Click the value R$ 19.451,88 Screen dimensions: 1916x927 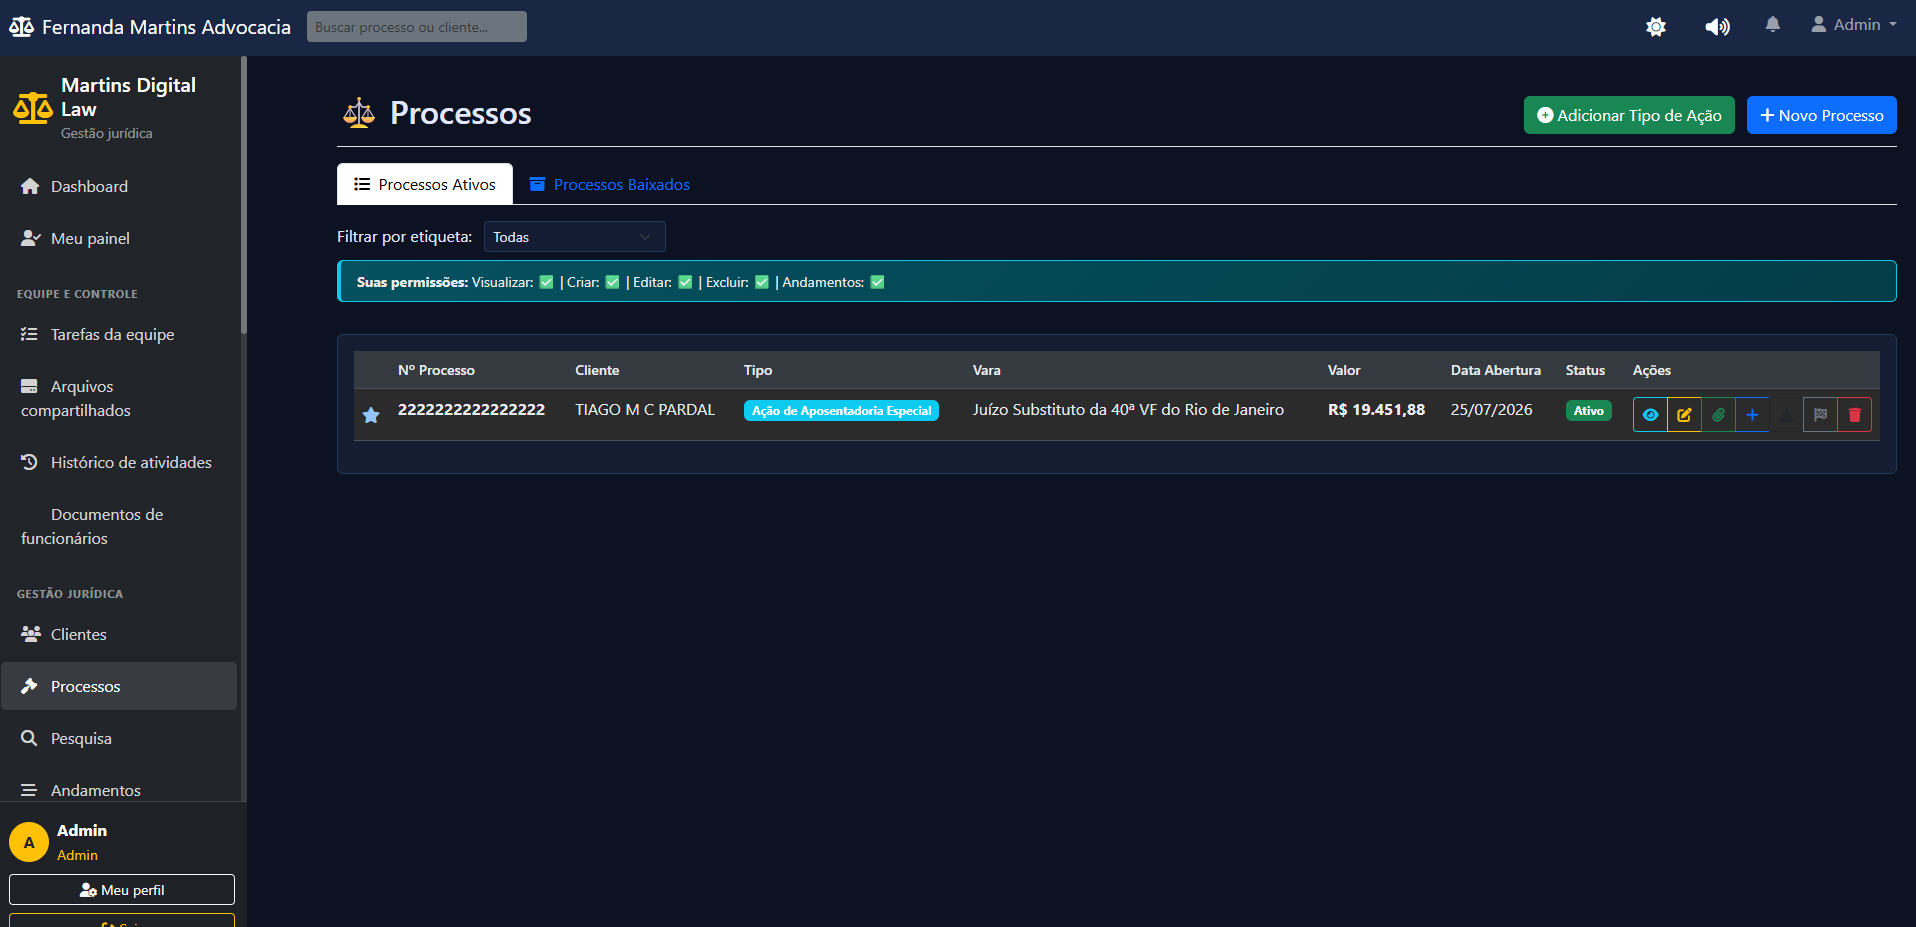[1376, 409]
